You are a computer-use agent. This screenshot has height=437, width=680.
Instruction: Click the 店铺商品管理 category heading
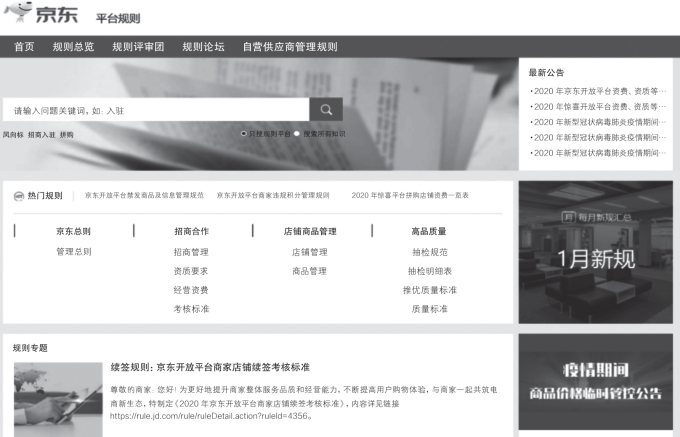[310, 231]
